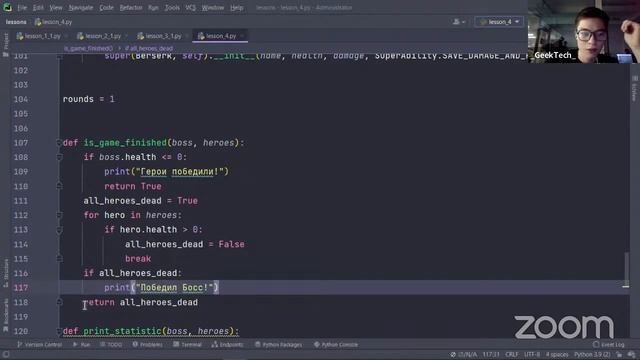Screen dimensions: 640x360
Task: Open the Tools menu
Action: click(x=172, y=7)
